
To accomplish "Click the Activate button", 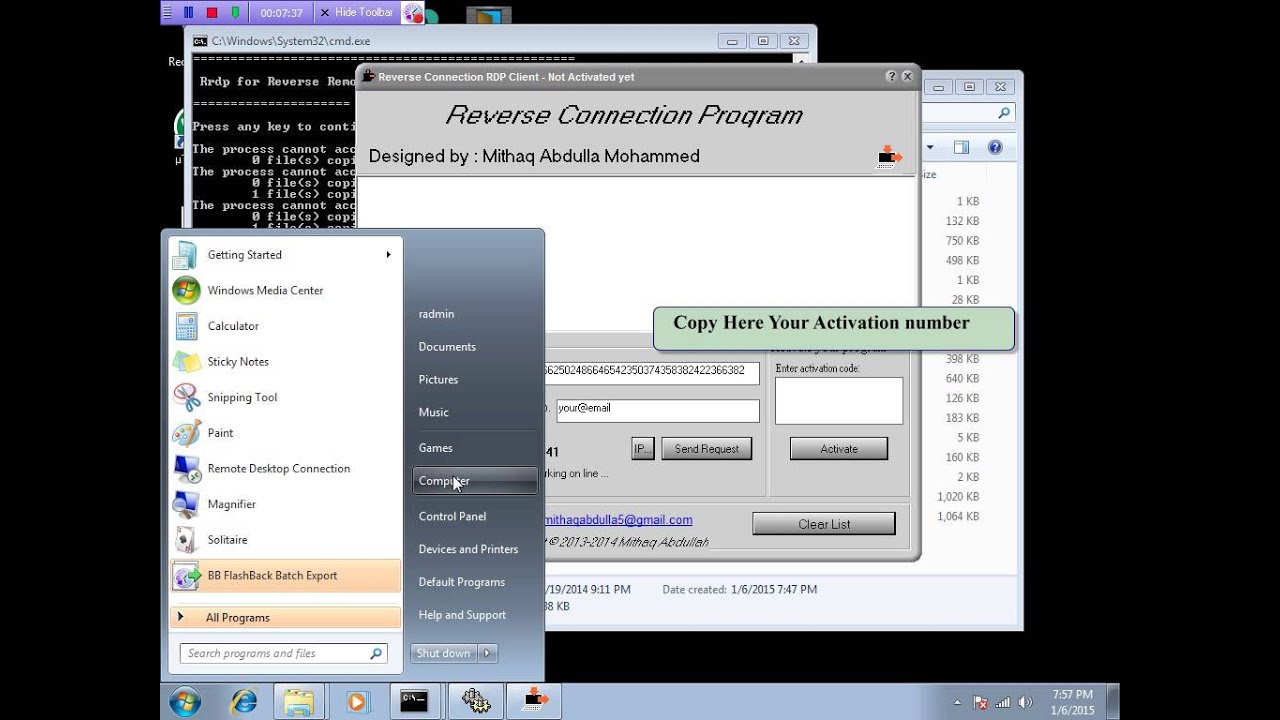I will (839, 449).
